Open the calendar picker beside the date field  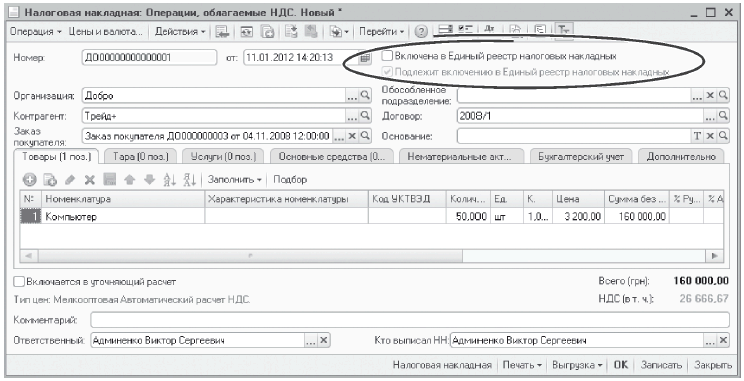click(364, 58)
